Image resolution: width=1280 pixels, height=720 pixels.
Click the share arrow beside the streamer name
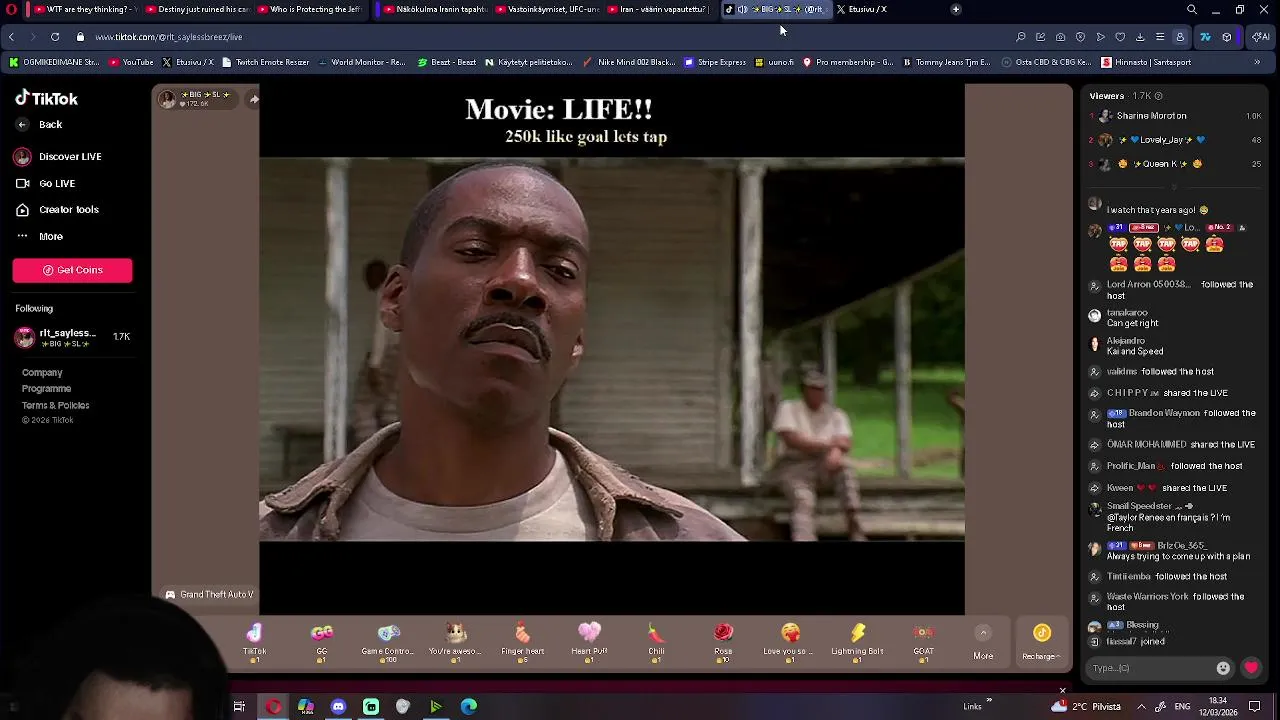pos(253,98)
